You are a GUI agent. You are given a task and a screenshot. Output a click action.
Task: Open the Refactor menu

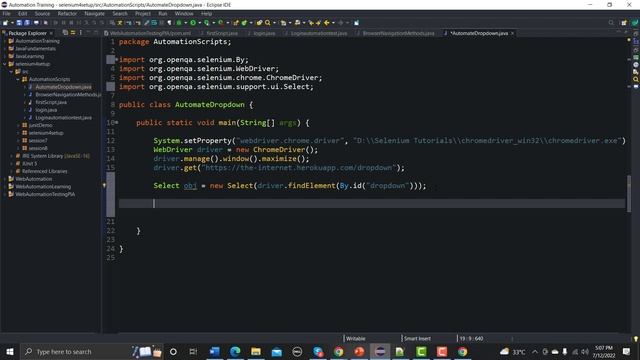tap(67, 13)
